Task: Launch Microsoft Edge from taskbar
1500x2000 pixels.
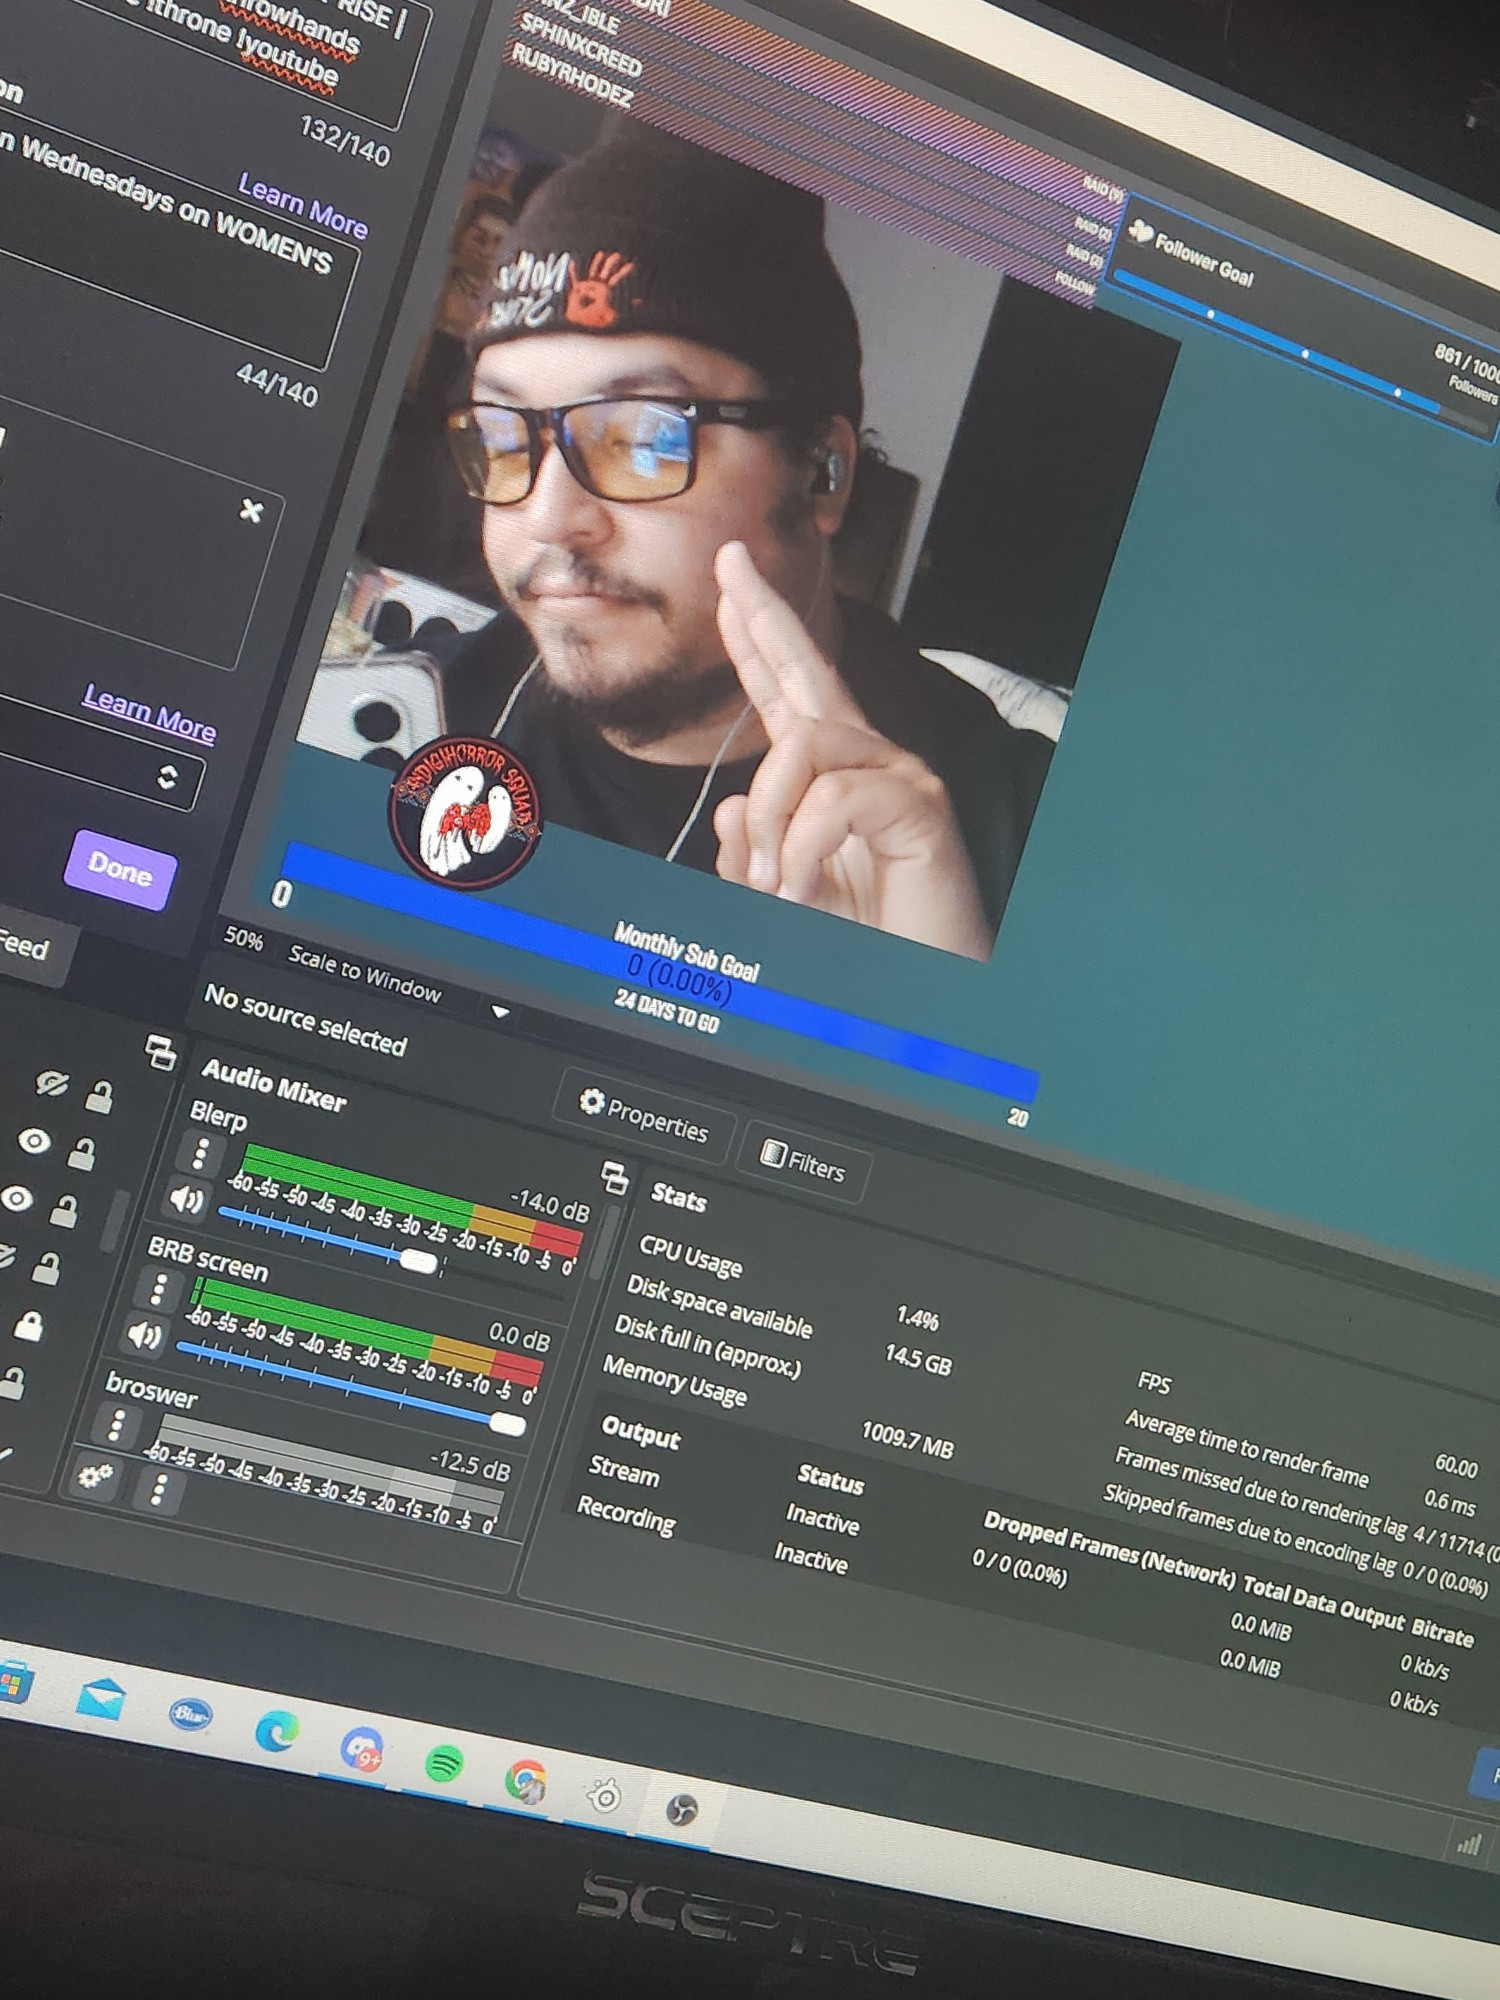Action: tap(276, 1731)
